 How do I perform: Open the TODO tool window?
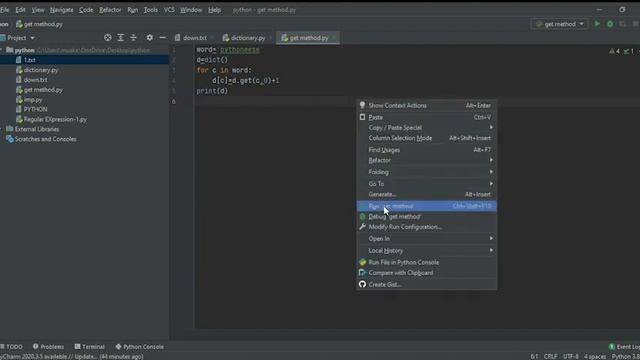point(11,347)
